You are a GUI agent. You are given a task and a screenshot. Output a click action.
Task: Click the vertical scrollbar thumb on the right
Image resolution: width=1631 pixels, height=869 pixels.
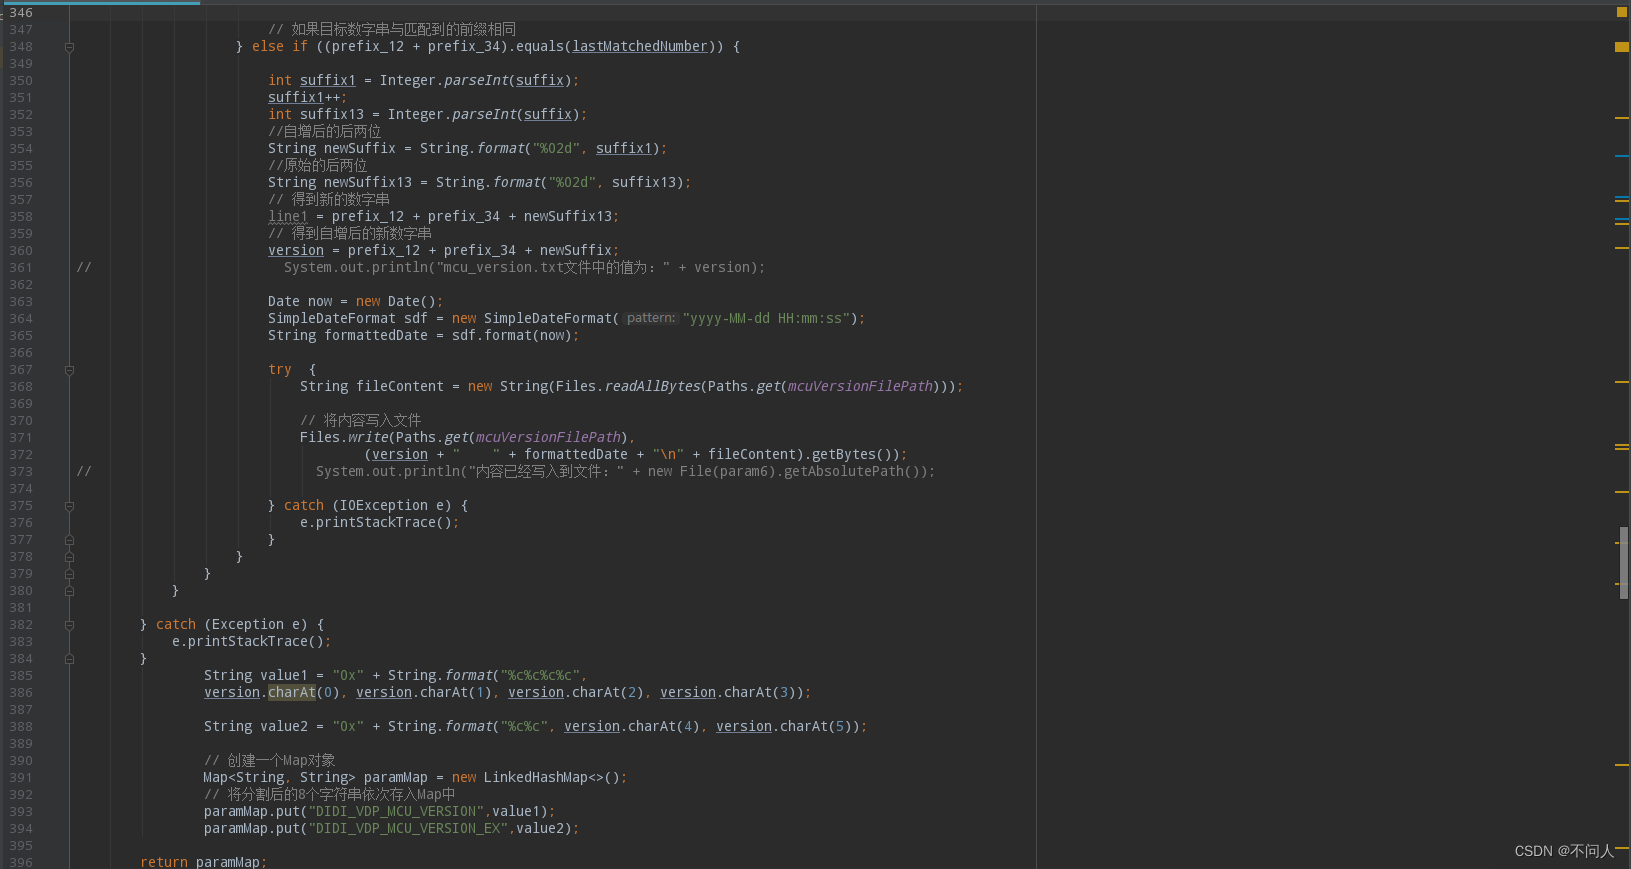pos(1623,562)
